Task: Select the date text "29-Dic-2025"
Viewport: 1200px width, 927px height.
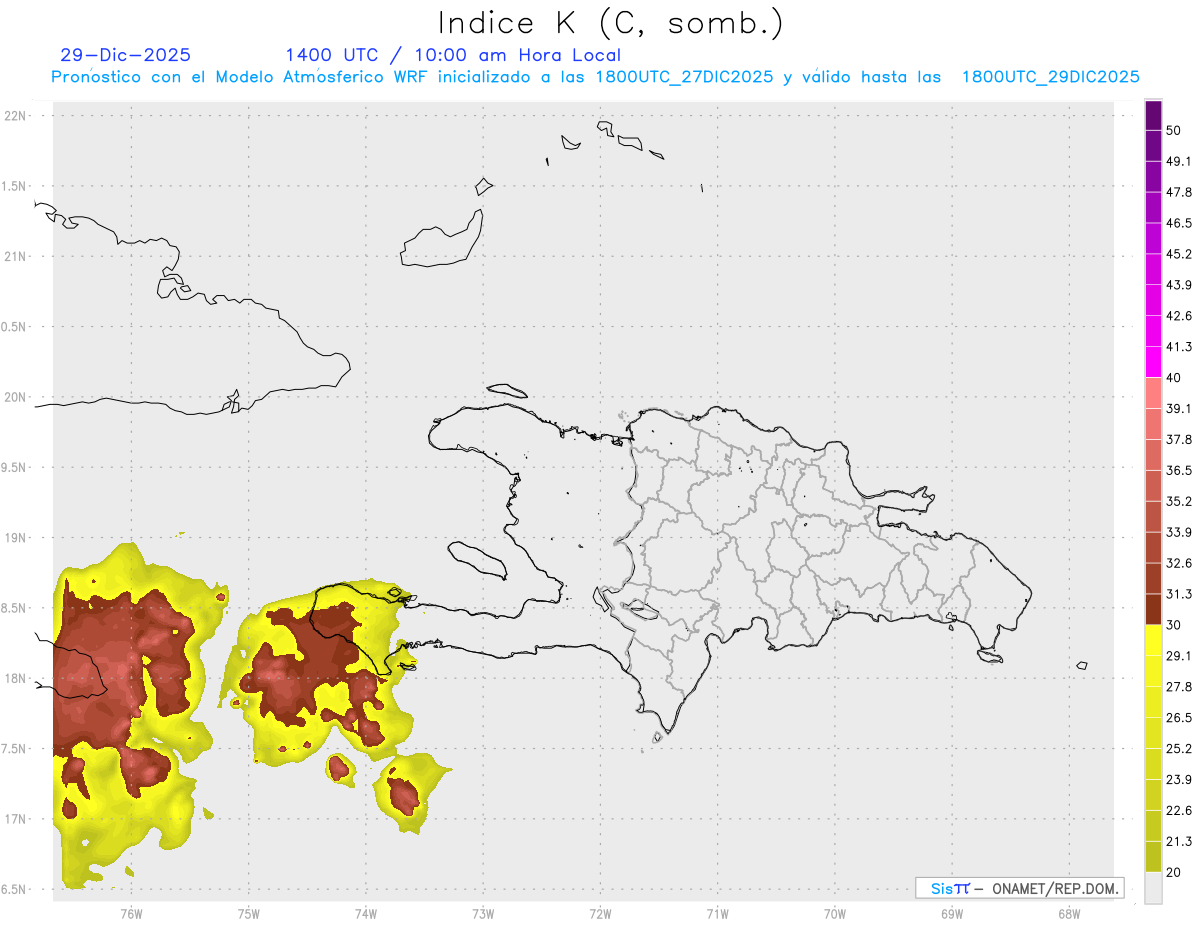Action: point(125,55)
